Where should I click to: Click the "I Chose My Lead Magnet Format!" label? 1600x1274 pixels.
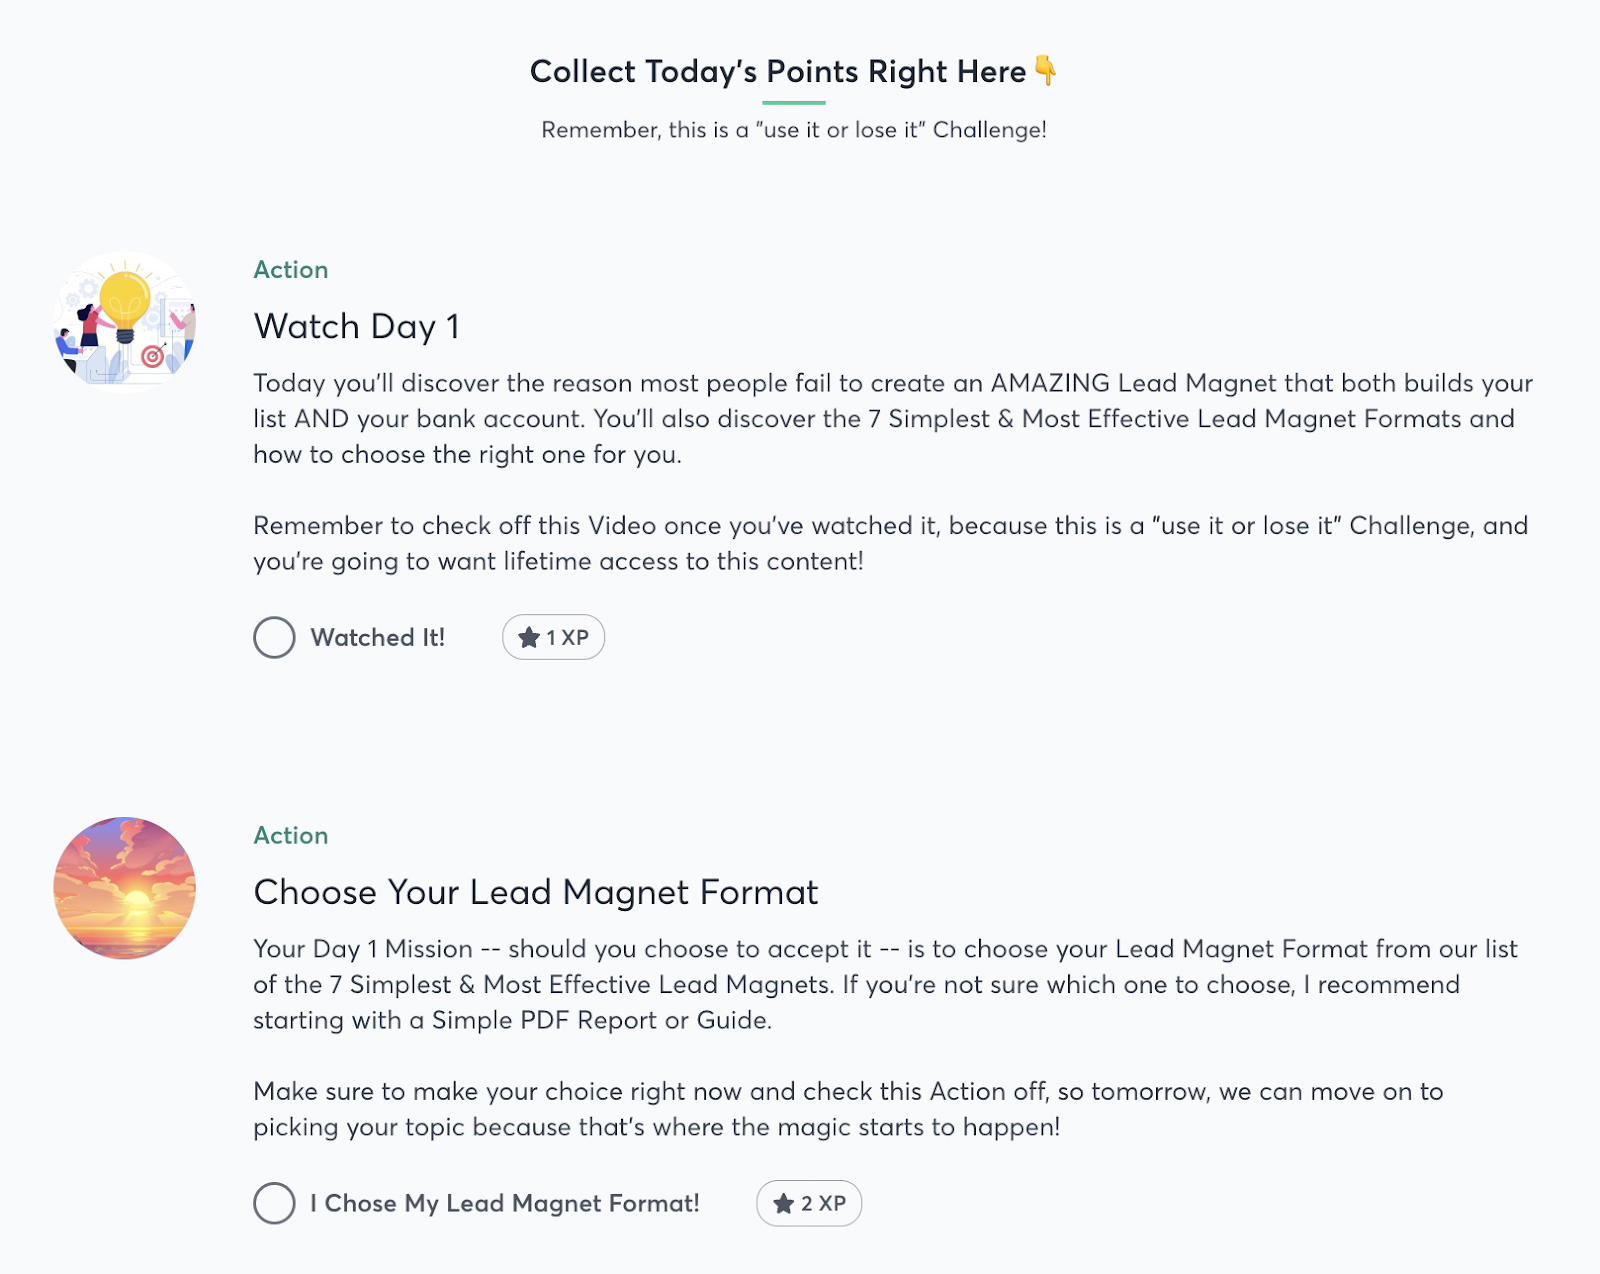[x=505, y=1203]
